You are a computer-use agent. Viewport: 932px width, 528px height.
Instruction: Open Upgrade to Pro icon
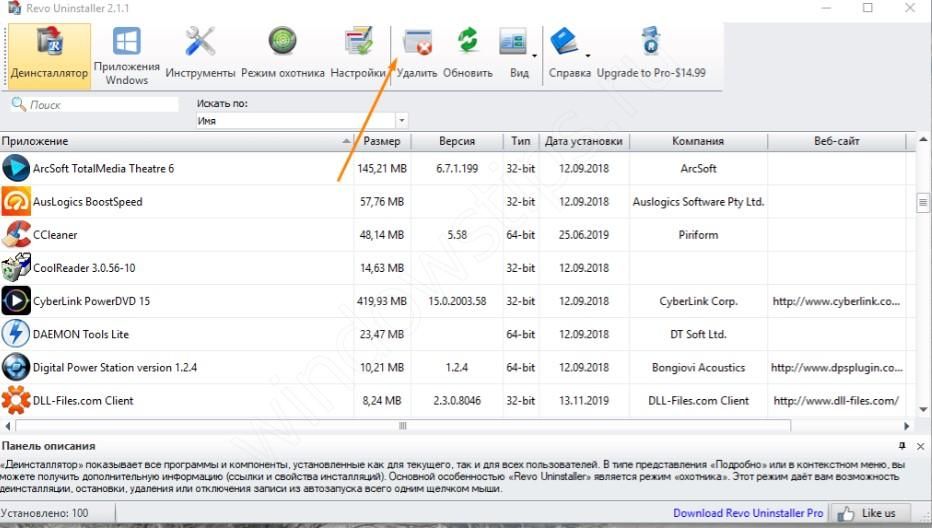click(x=651, y=54)
